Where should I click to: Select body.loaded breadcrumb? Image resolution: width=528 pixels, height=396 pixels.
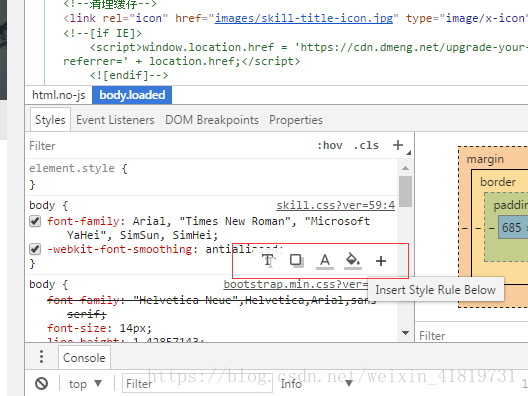coord(132,95)
